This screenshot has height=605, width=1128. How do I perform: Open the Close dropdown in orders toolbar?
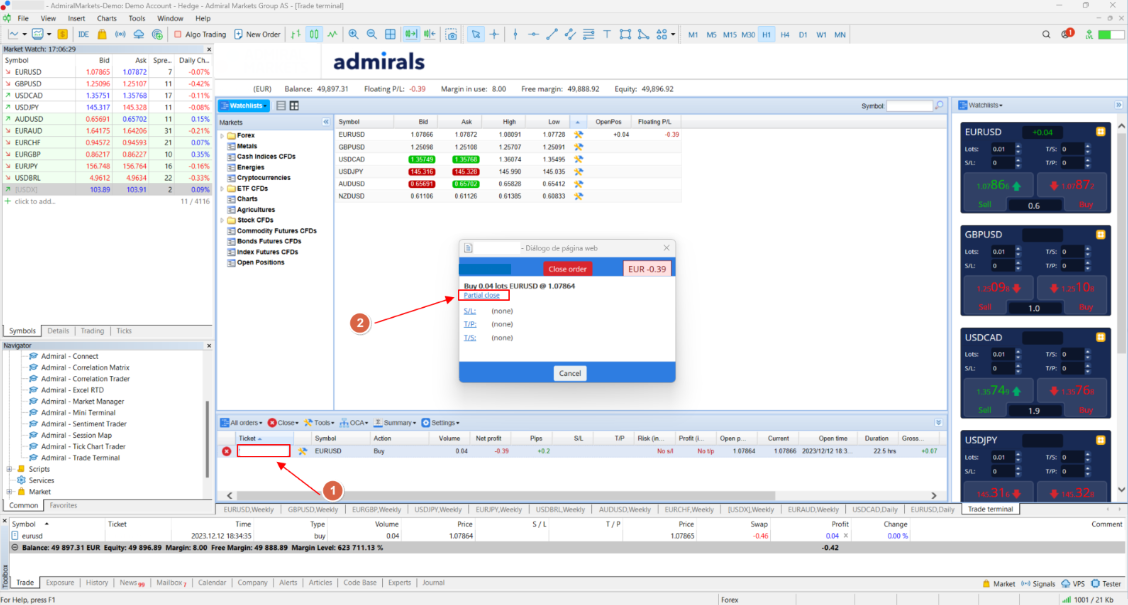point(283,423)
